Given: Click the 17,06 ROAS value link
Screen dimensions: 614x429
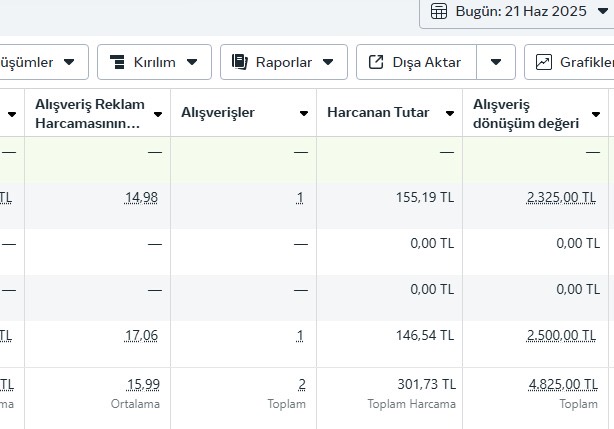Looking at the screenshot, I should pyautogui.click(x=141, y=336).
